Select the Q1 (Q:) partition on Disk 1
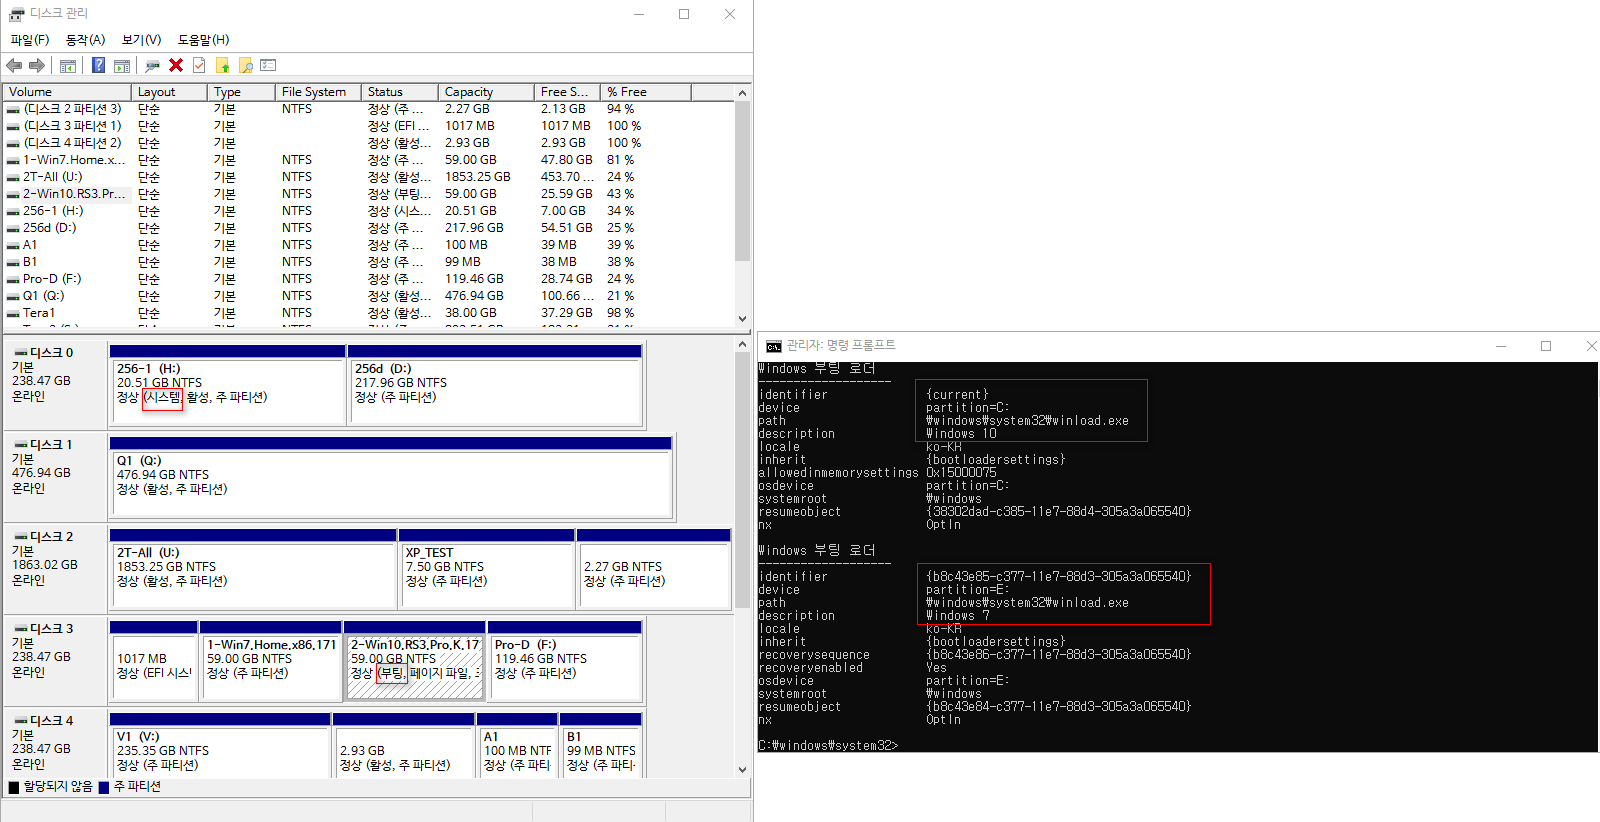Viewport: 1600px width, 822px height. tap(390, 477)
